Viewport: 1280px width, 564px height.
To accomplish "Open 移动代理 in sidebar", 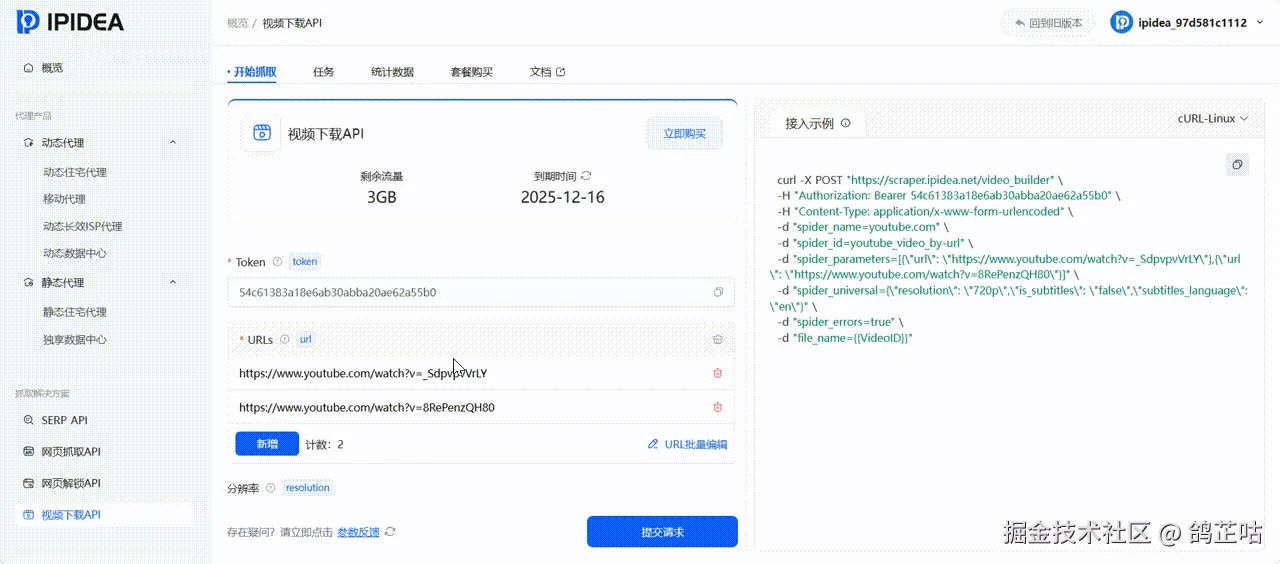I will click(x=64, y=199).
